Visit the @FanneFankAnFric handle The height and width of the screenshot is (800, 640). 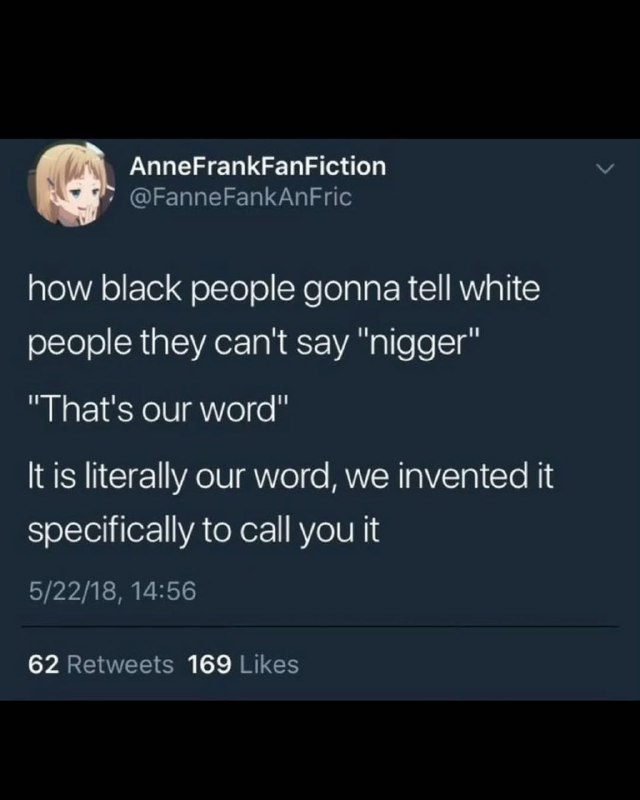coord(241,197)
